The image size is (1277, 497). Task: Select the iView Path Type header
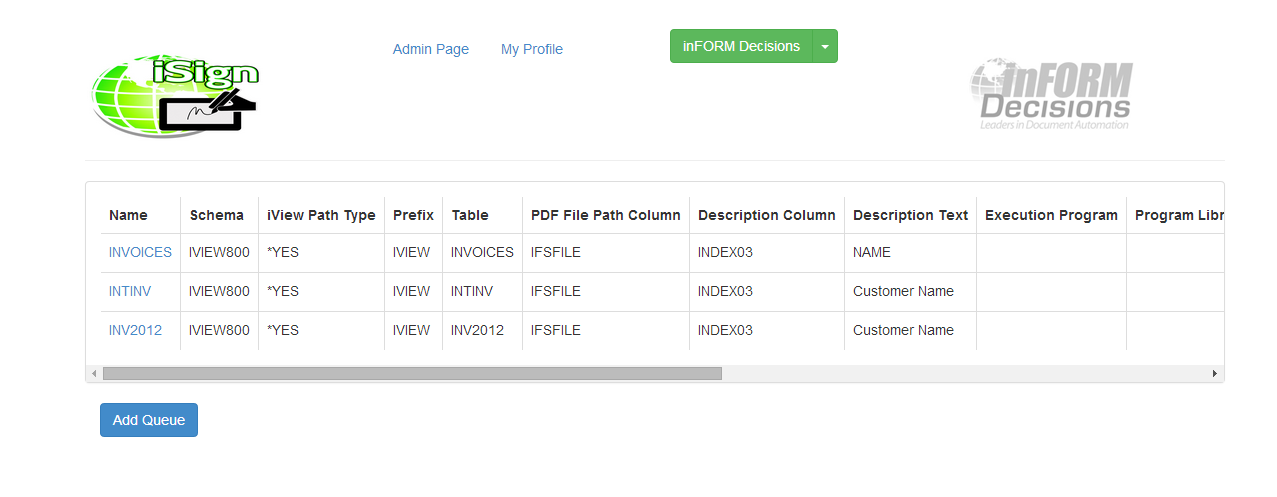[321, 215]
